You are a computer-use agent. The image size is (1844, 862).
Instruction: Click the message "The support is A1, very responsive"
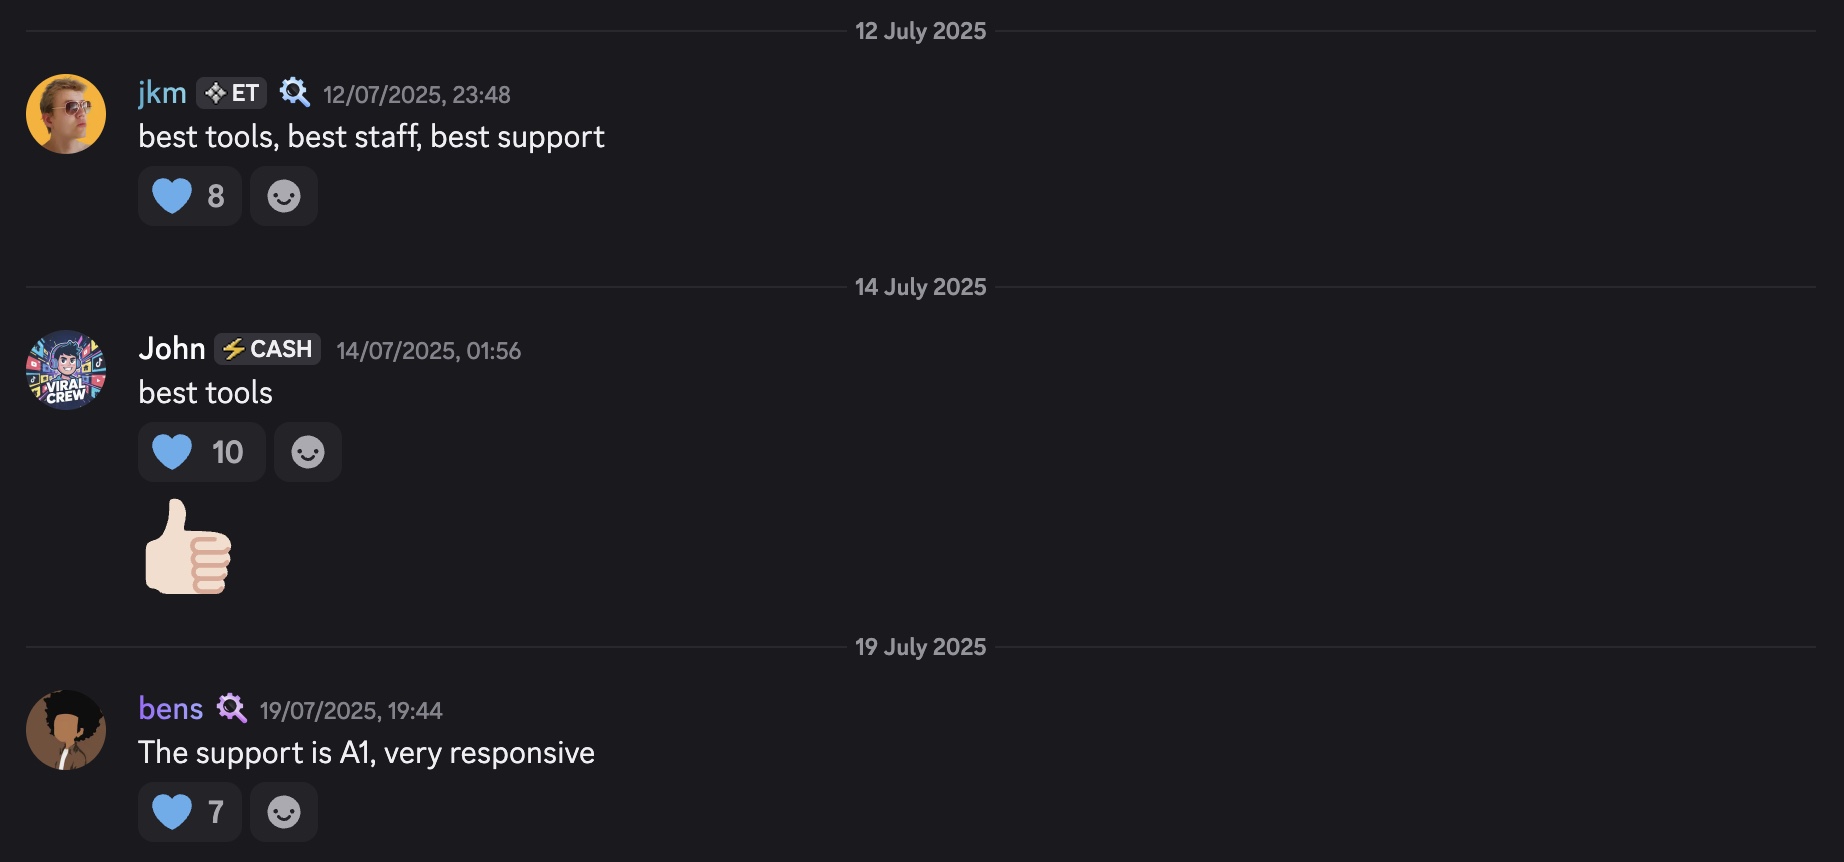coord(366,753)
